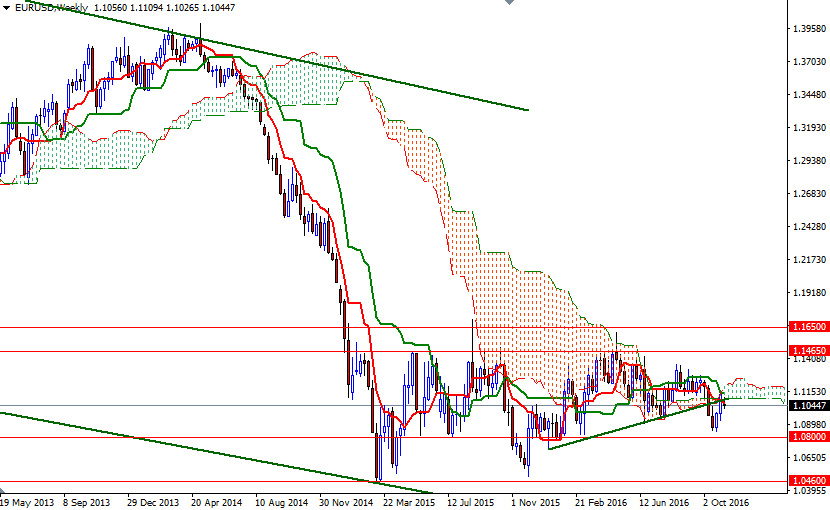Screen dimensions: 830x510
Task: Click the 1.34480 price scale value
Action: coord(810,95)
